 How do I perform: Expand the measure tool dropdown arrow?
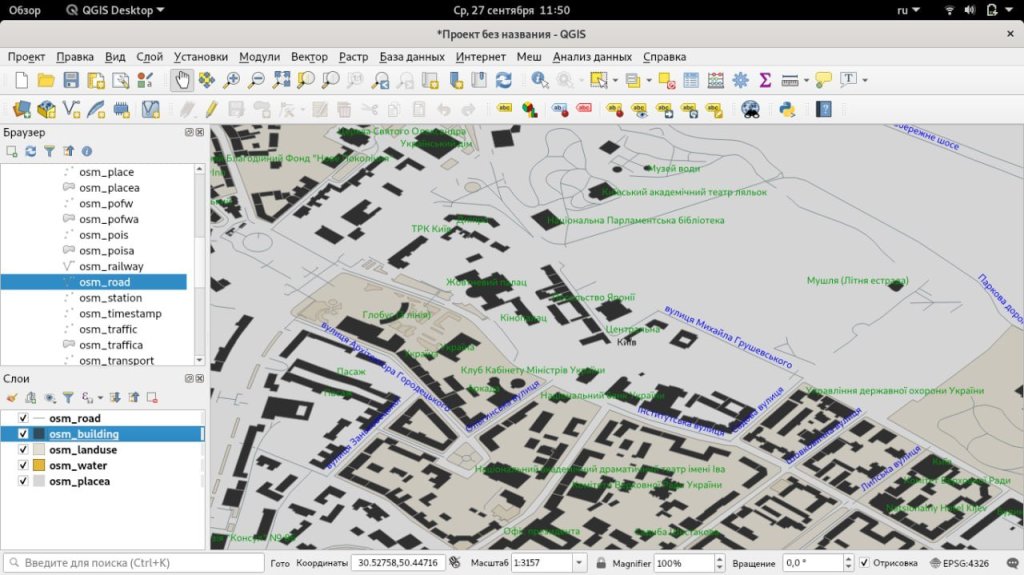[805, 80]
